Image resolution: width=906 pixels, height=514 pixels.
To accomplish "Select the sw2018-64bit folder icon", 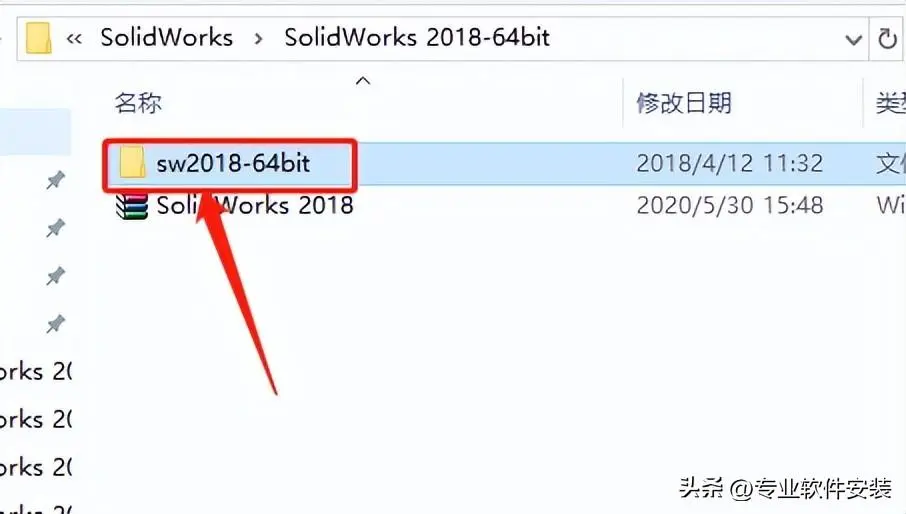I will pyautogui.click(x=132, y=162).
